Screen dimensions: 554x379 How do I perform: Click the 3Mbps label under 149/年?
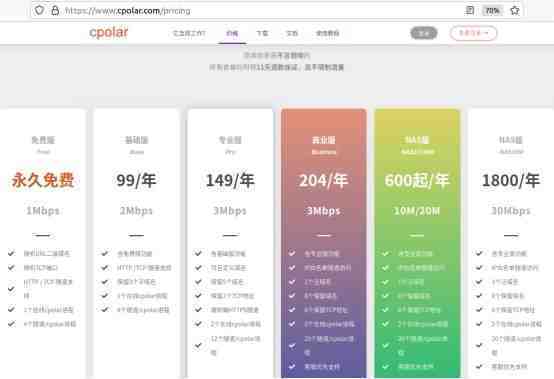(x=230, y=211)
